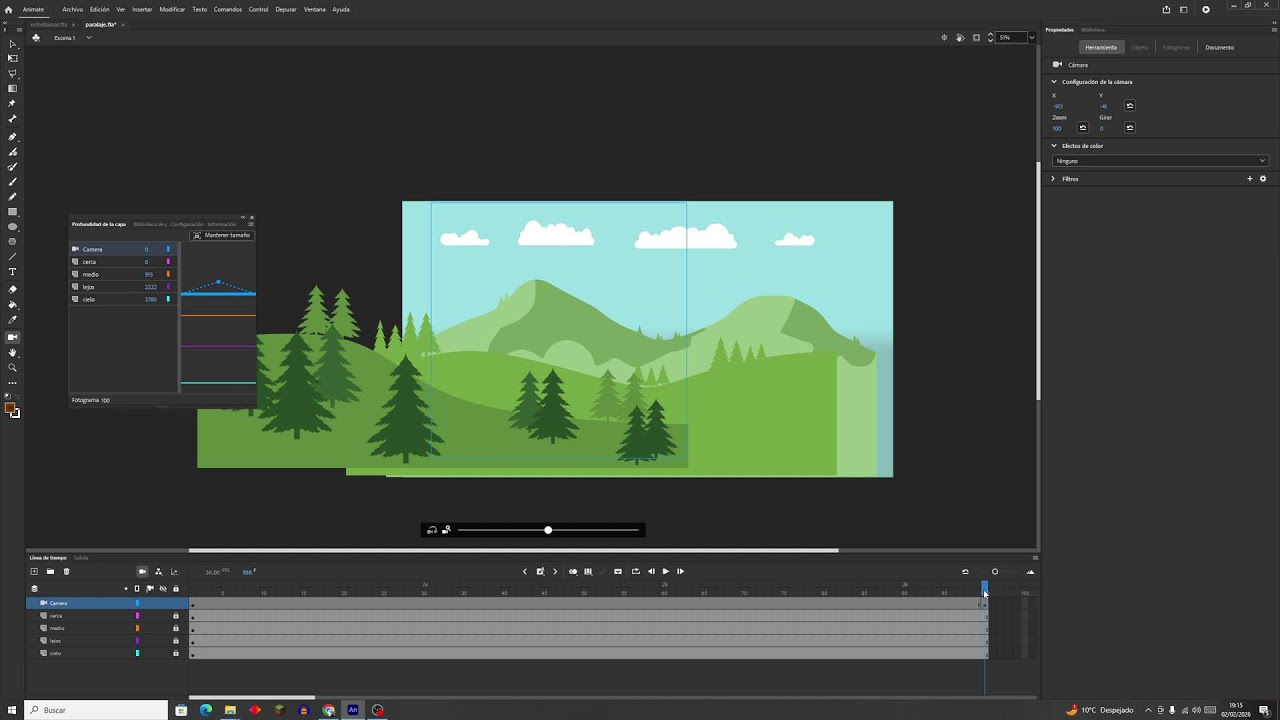Select the Text tool in the toolbar
This screenshot has width=1280, height=720.
tap(12, 272)
